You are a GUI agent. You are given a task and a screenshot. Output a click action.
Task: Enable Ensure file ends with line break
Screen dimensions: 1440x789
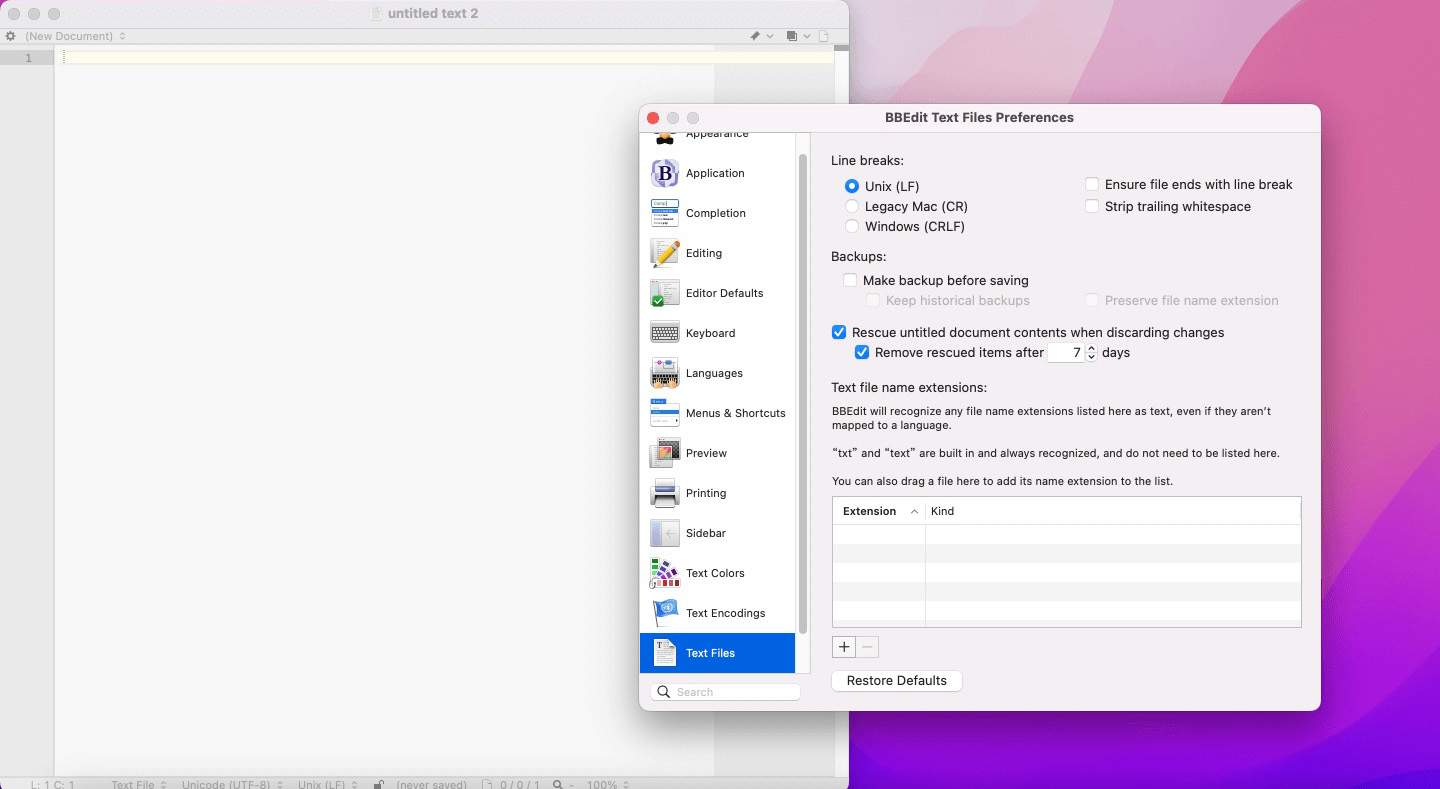click(x=1093, y=184)
